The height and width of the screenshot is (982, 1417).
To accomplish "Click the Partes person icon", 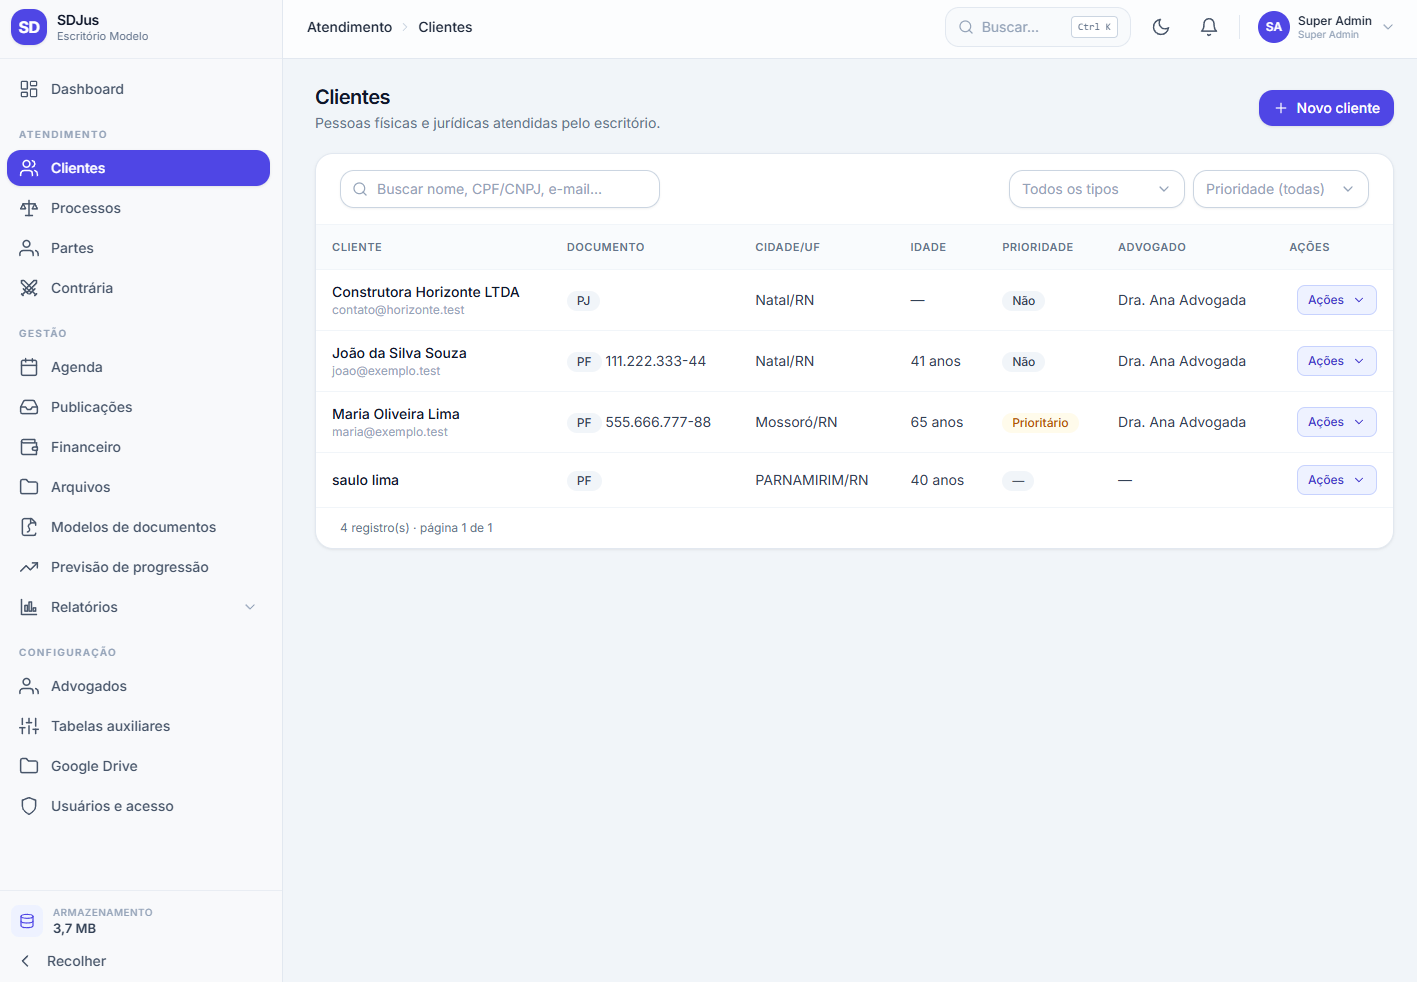I will (29, 248).
